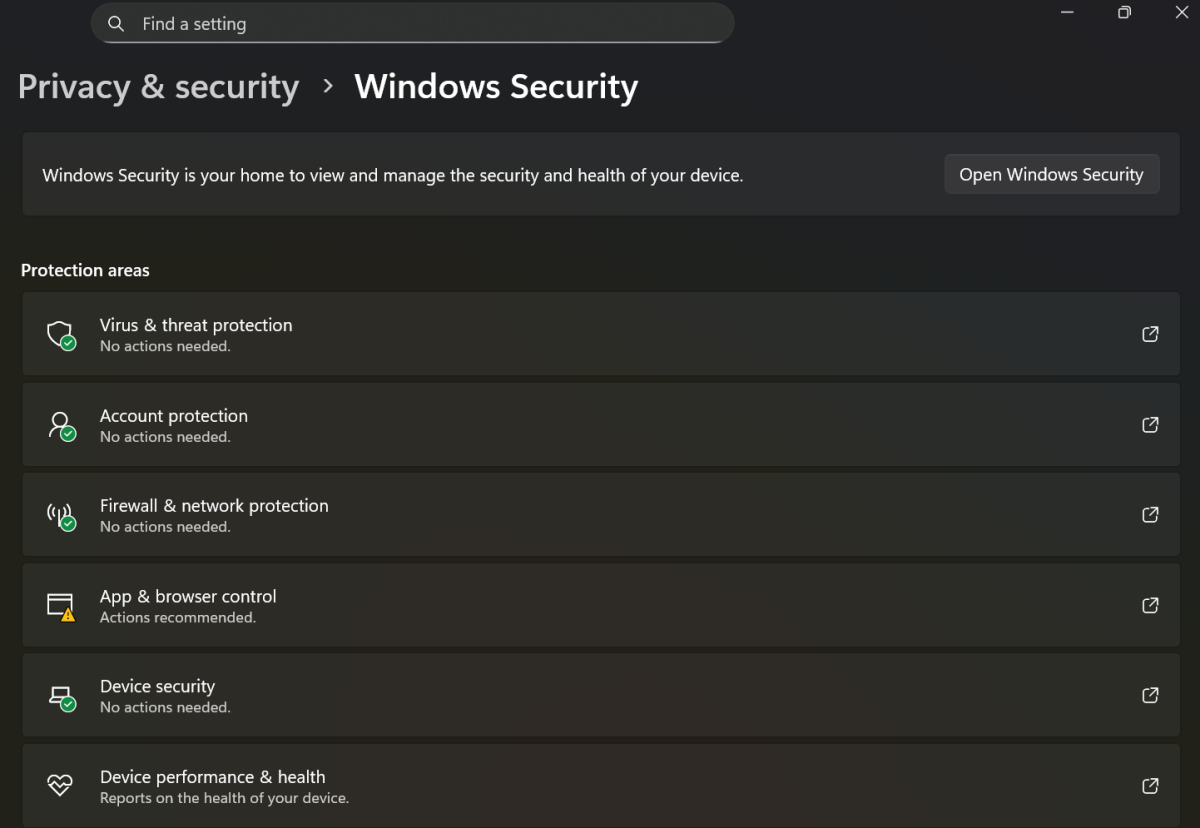
Task: Open the App & browser control page
Action: click(x=600, y=605)
